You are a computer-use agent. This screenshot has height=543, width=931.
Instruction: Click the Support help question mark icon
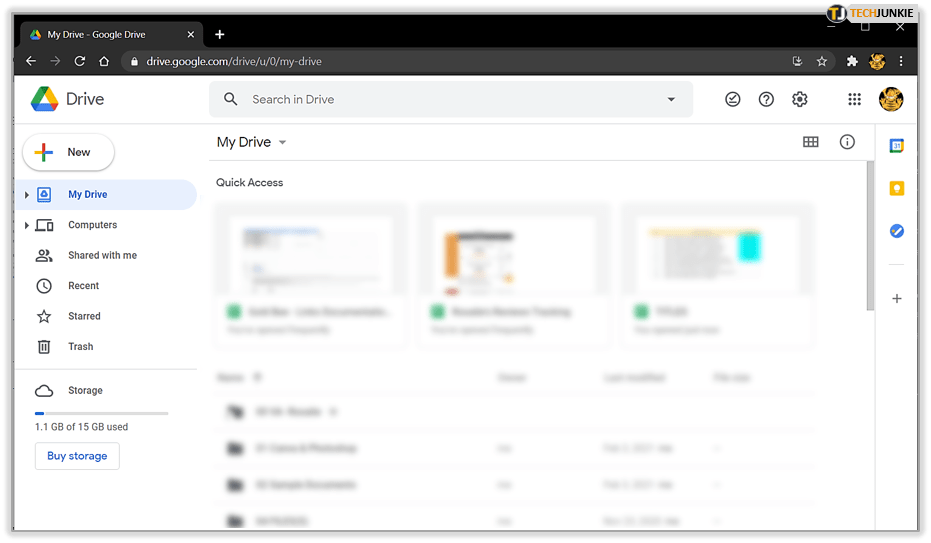point(766,99)
